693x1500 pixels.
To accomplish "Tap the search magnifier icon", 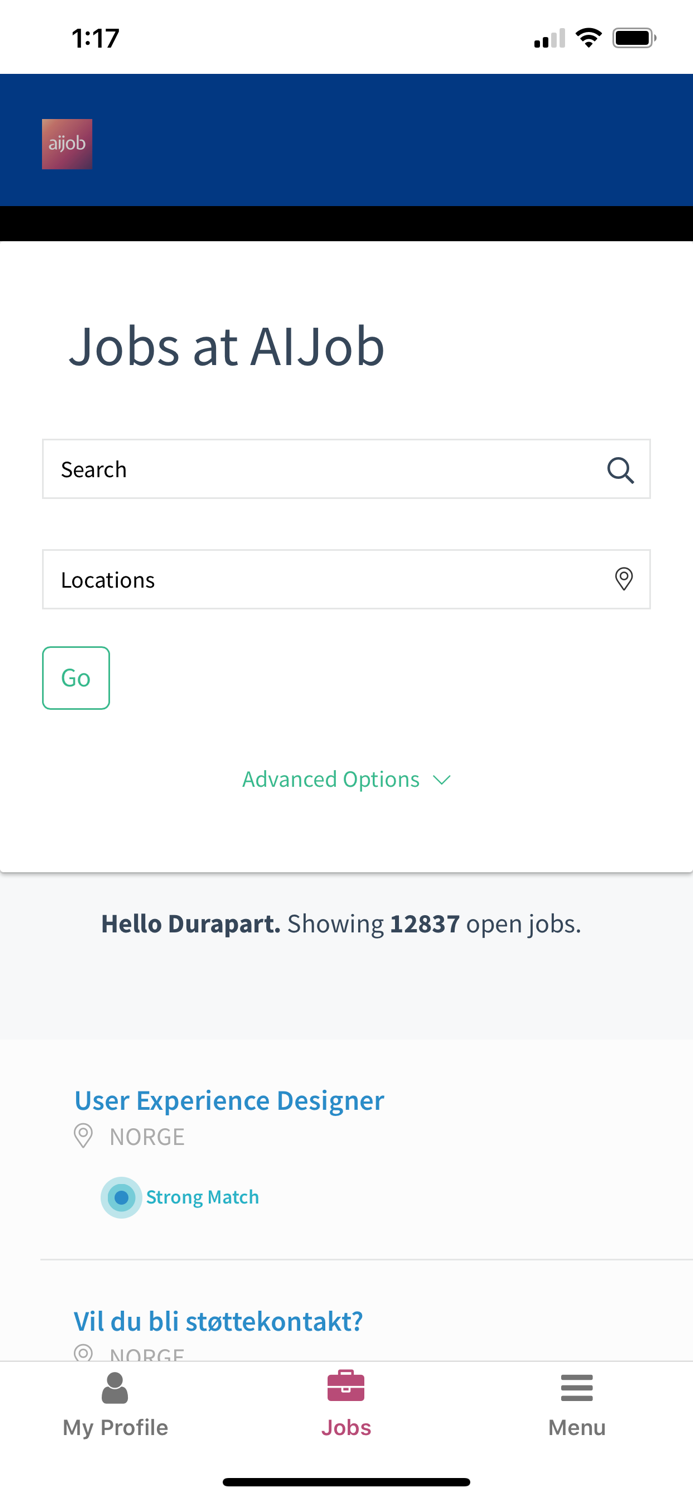I will (x=620, y=469).
